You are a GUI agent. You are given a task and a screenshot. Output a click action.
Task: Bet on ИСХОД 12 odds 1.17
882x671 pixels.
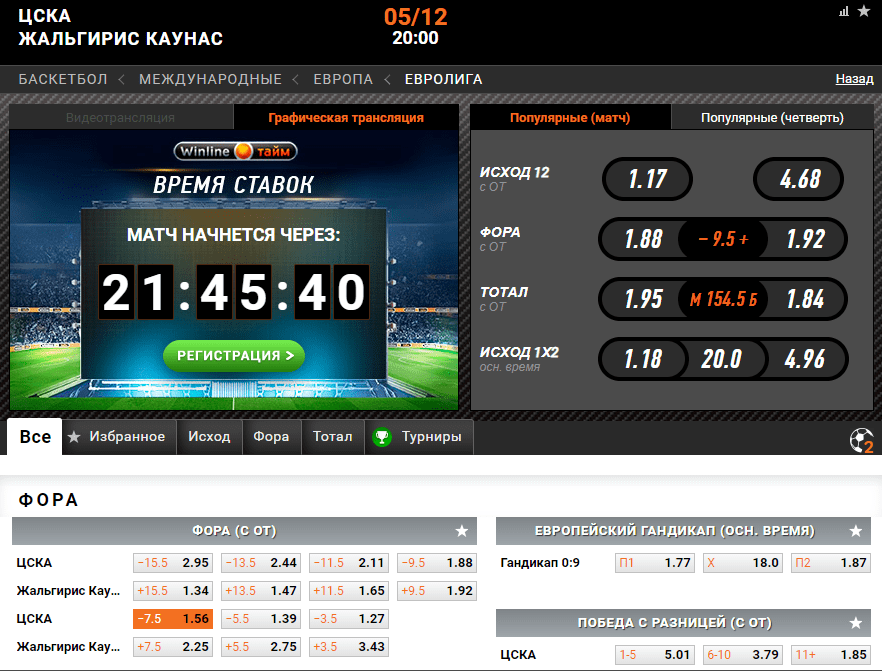[647, 179]
